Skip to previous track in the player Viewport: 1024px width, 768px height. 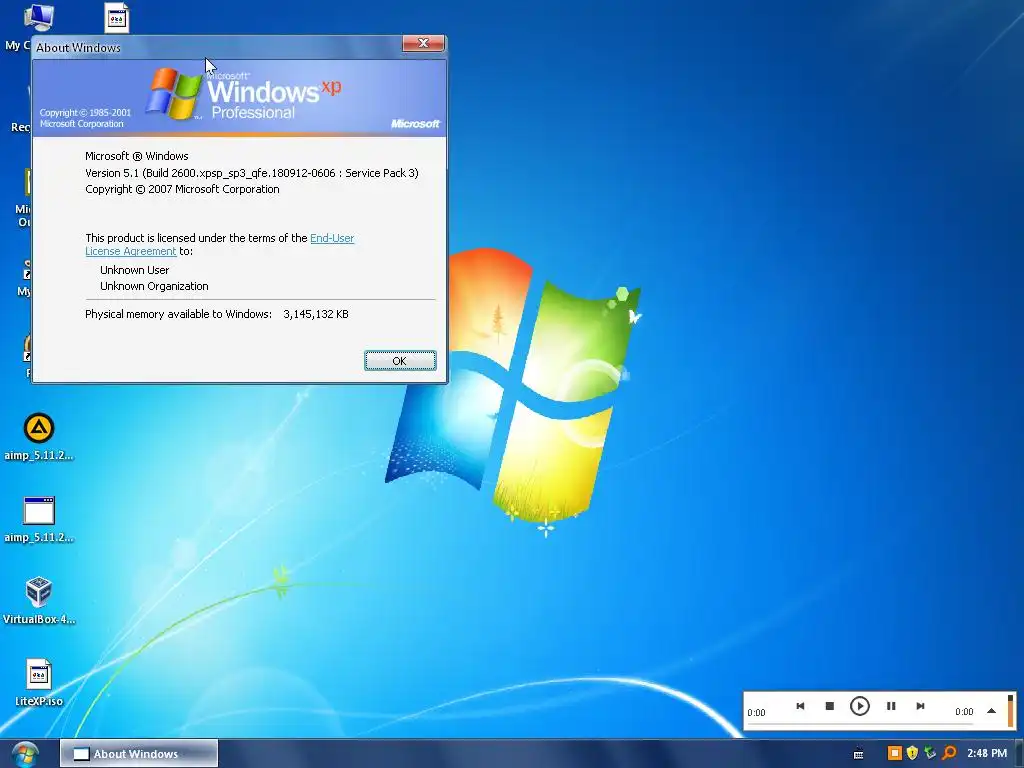[800, 706]
